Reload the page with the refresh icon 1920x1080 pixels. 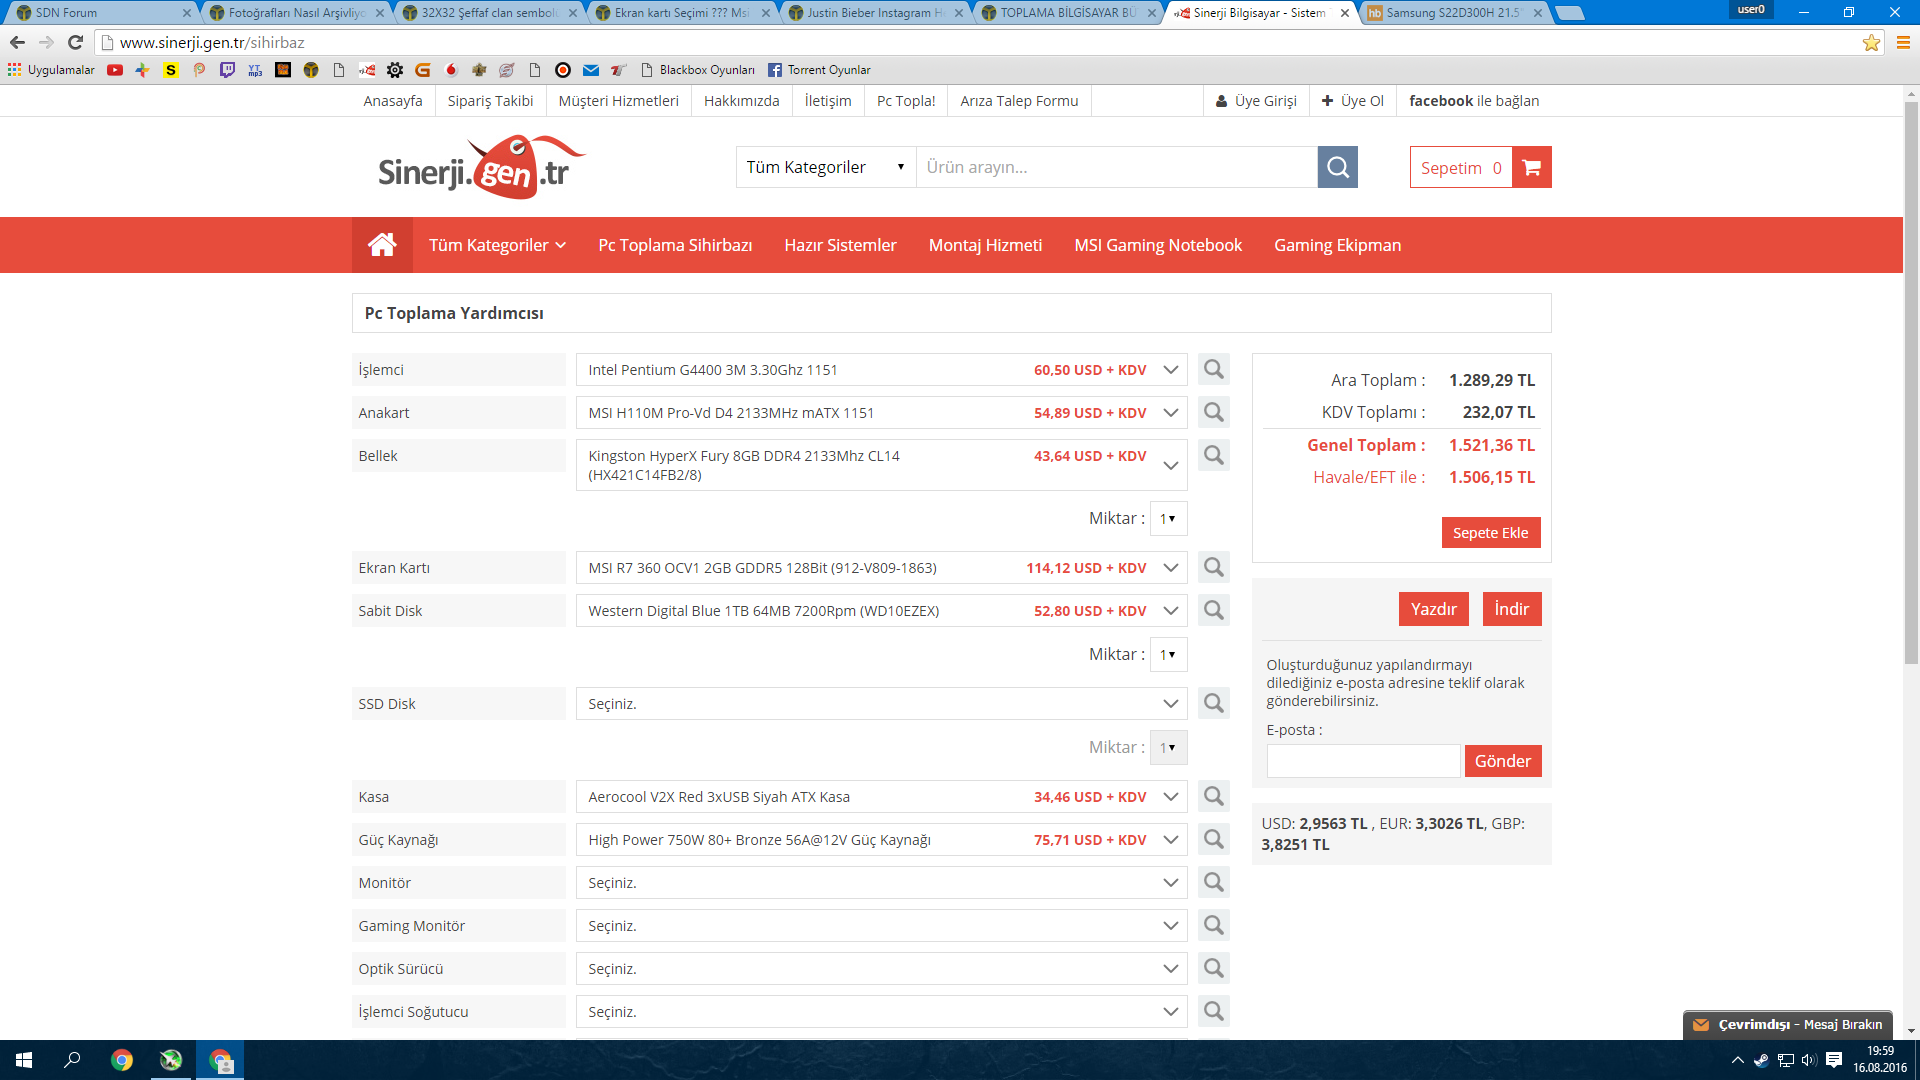75,42
